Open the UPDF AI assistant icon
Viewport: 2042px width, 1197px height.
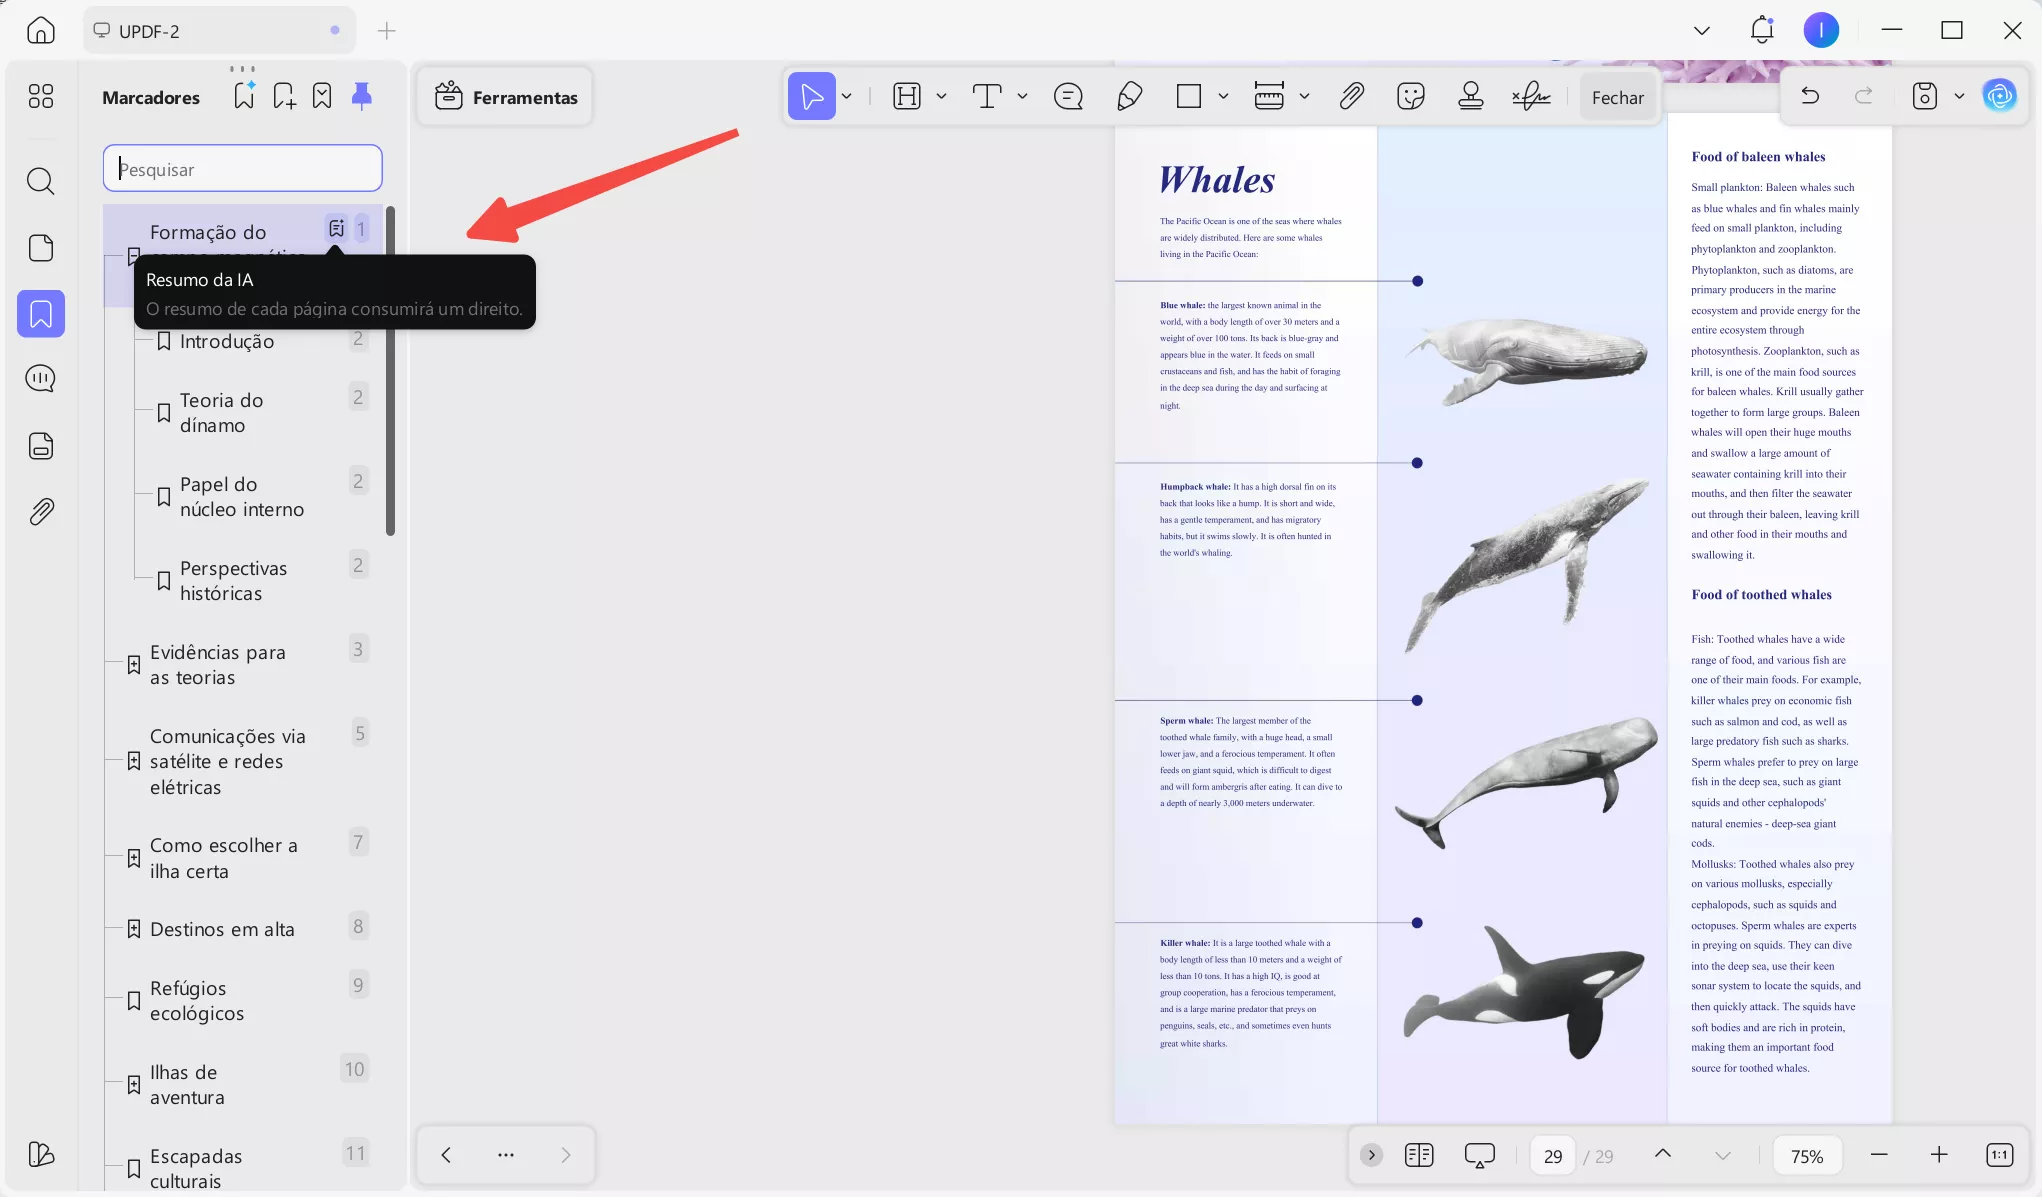1999,96
